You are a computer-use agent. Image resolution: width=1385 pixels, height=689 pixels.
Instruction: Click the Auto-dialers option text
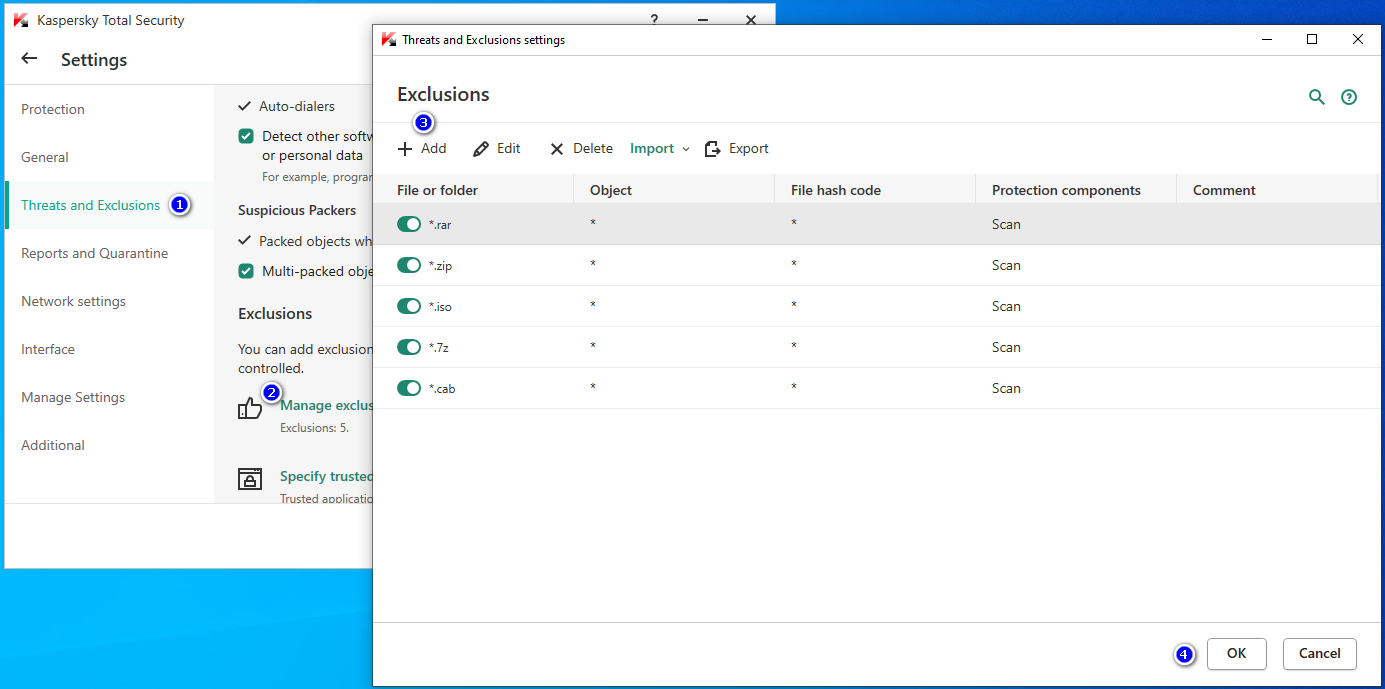(297, 106)
